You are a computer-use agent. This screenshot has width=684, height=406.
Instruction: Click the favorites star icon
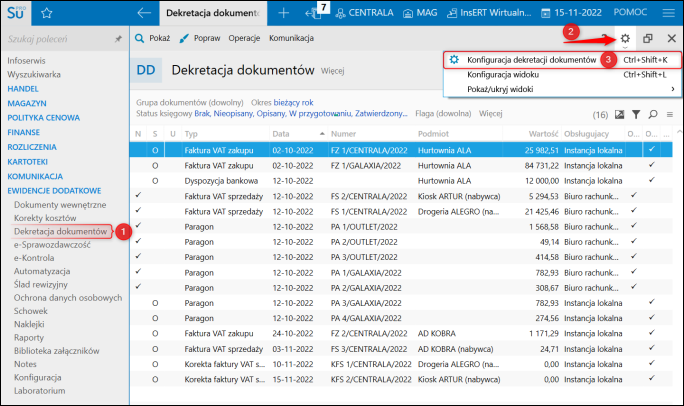47,13
